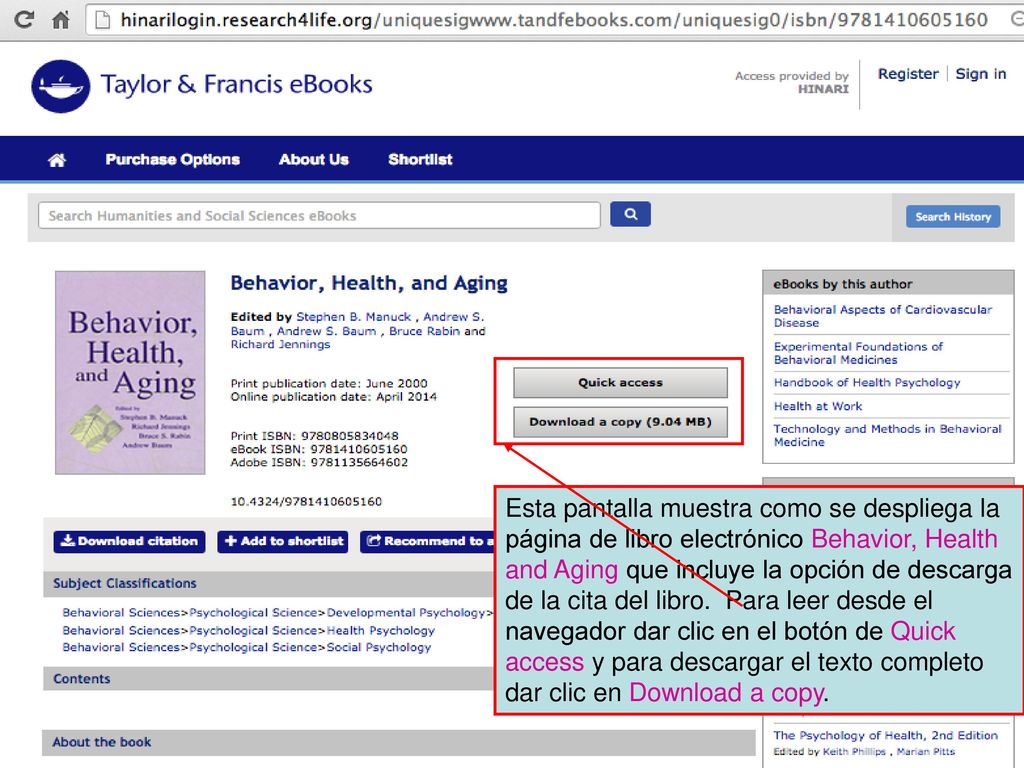Screen dimensions: 1024x768
Task: Open Handbook of Health Psychology link
Action: (x=867, y=383)
